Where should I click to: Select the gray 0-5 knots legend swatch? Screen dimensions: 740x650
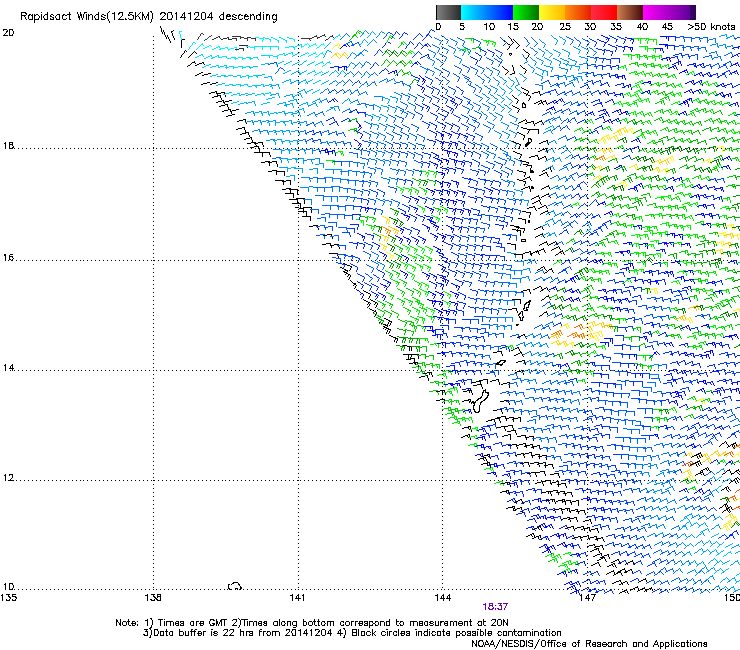(448, 12)
